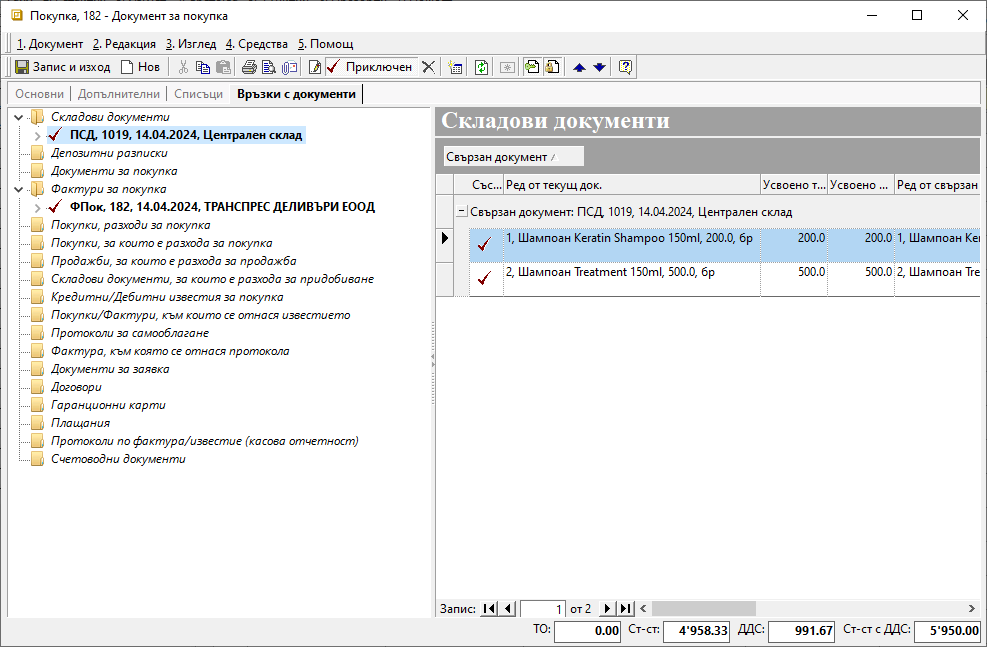Click the Нов button
Screen dimensions: 987x647
(140, 67)
